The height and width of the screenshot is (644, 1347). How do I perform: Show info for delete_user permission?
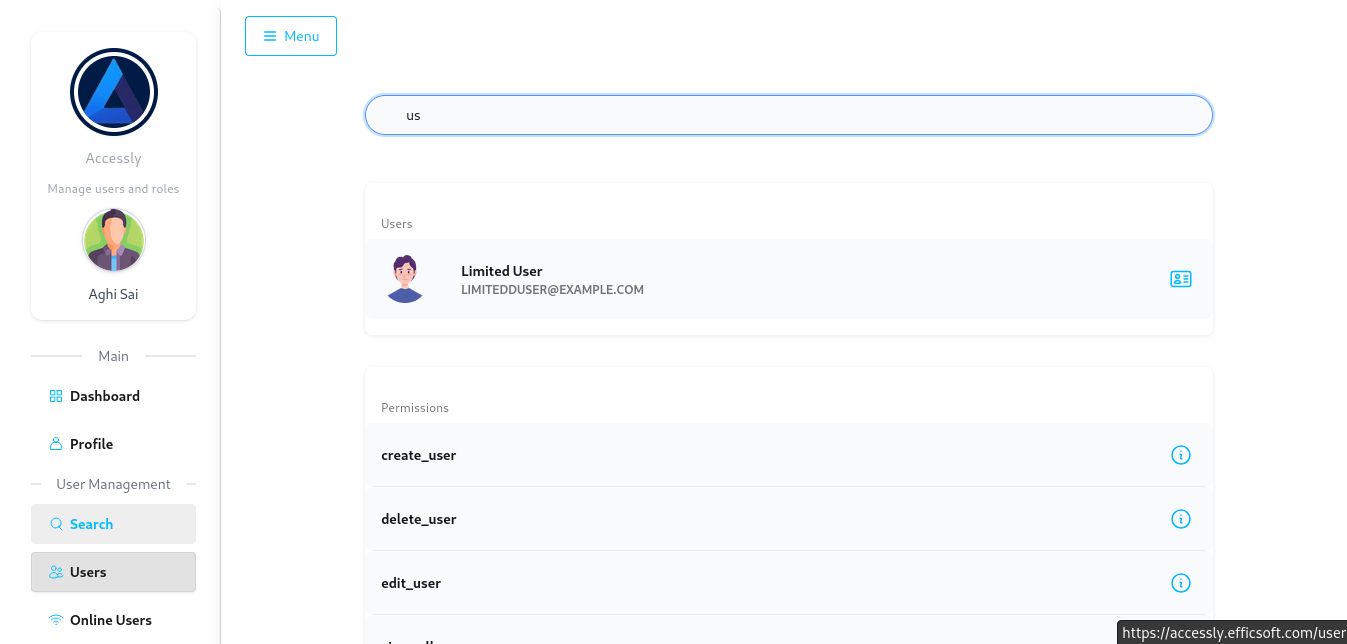click(1180, 519)
